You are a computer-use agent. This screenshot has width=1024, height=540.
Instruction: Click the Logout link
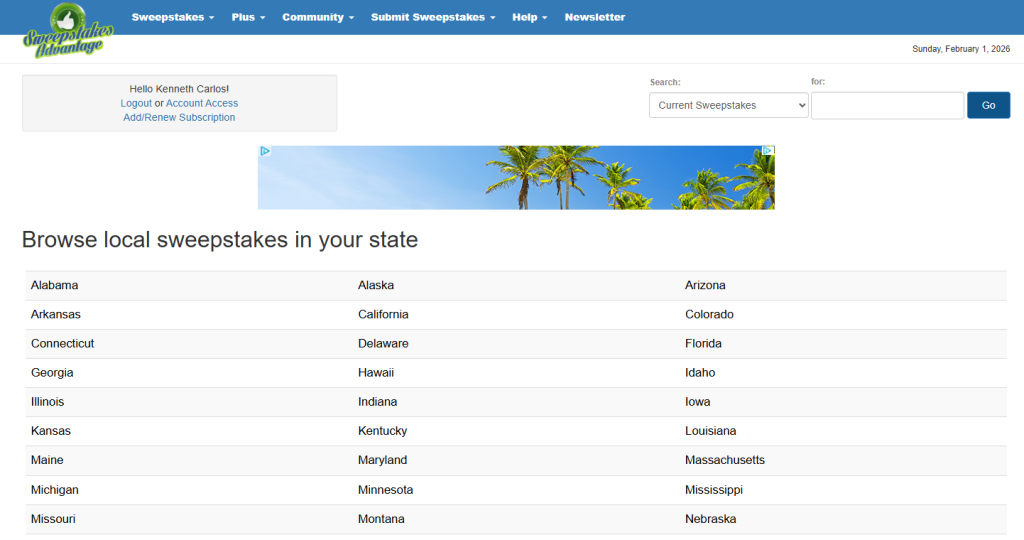tap(136, 103)
